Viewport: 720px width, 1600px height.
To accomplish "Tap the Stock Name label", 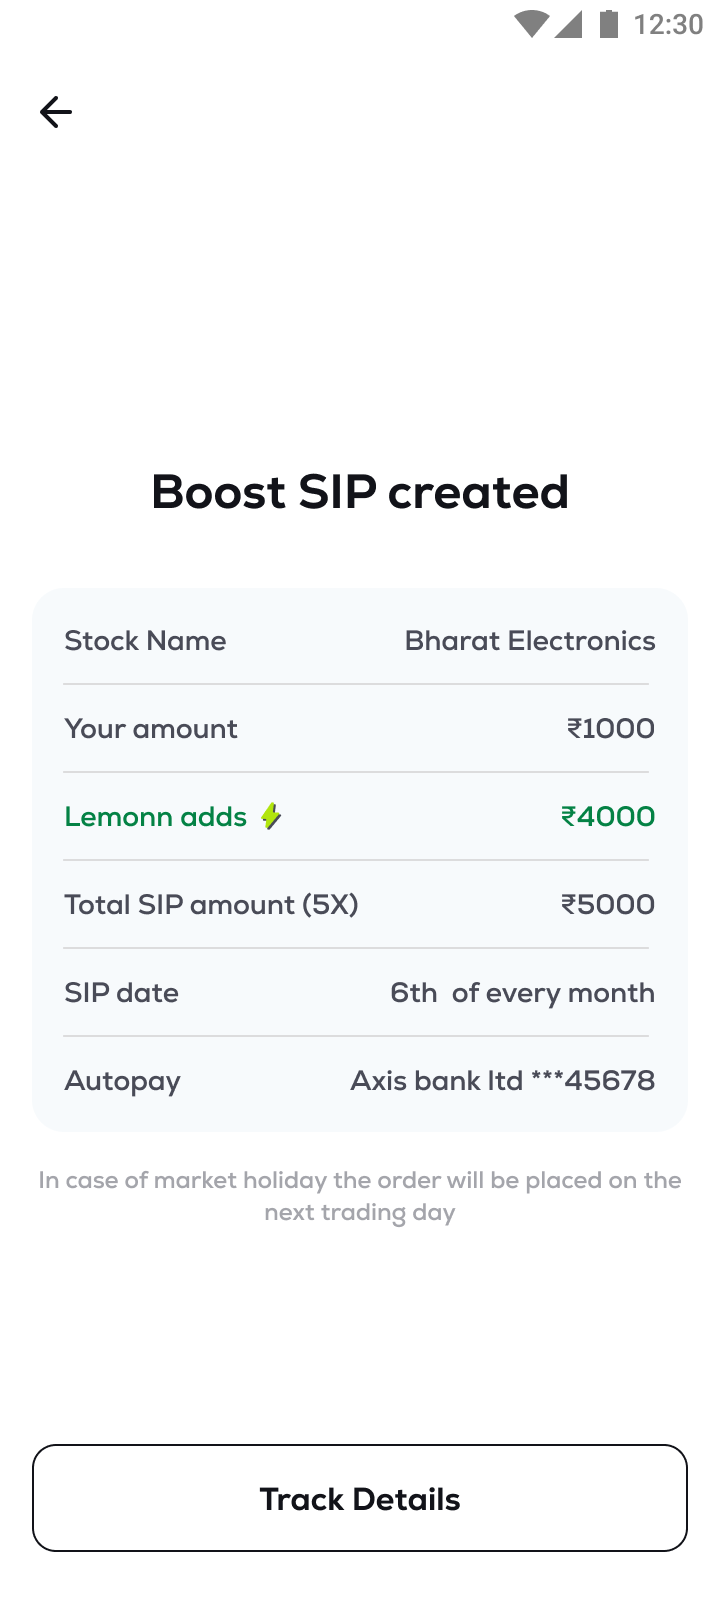I will (x=145, y=641).
